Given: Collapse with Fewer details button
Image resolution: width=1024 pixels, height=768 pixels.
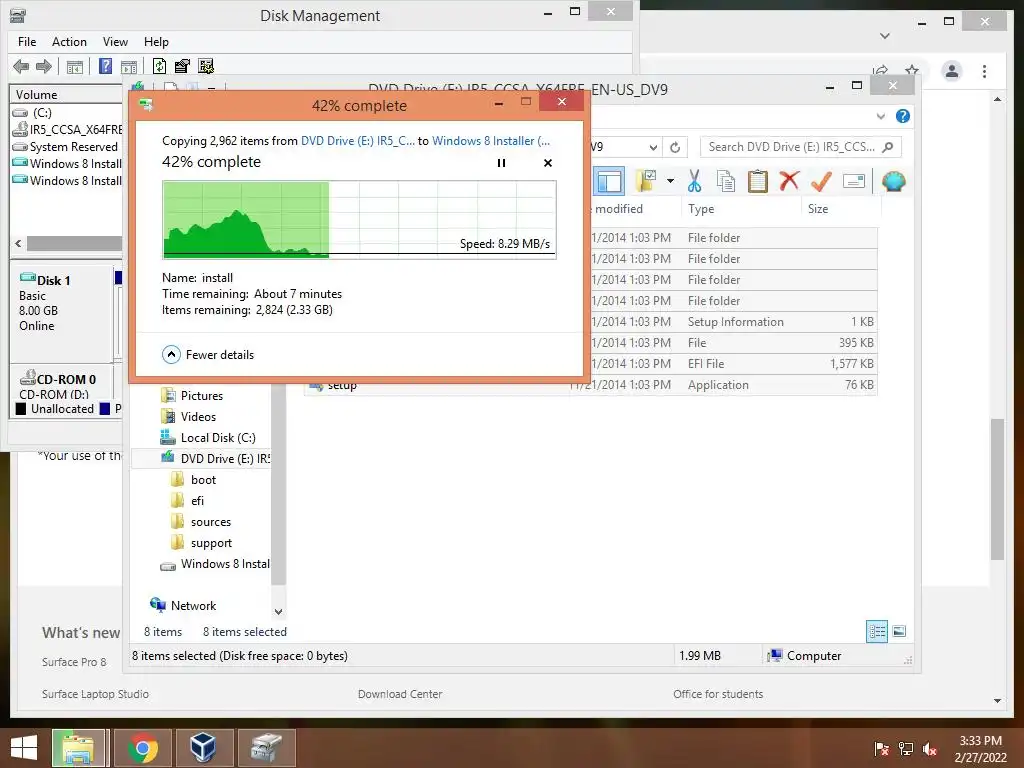Looking at the screenshot, I should [208, 355].
